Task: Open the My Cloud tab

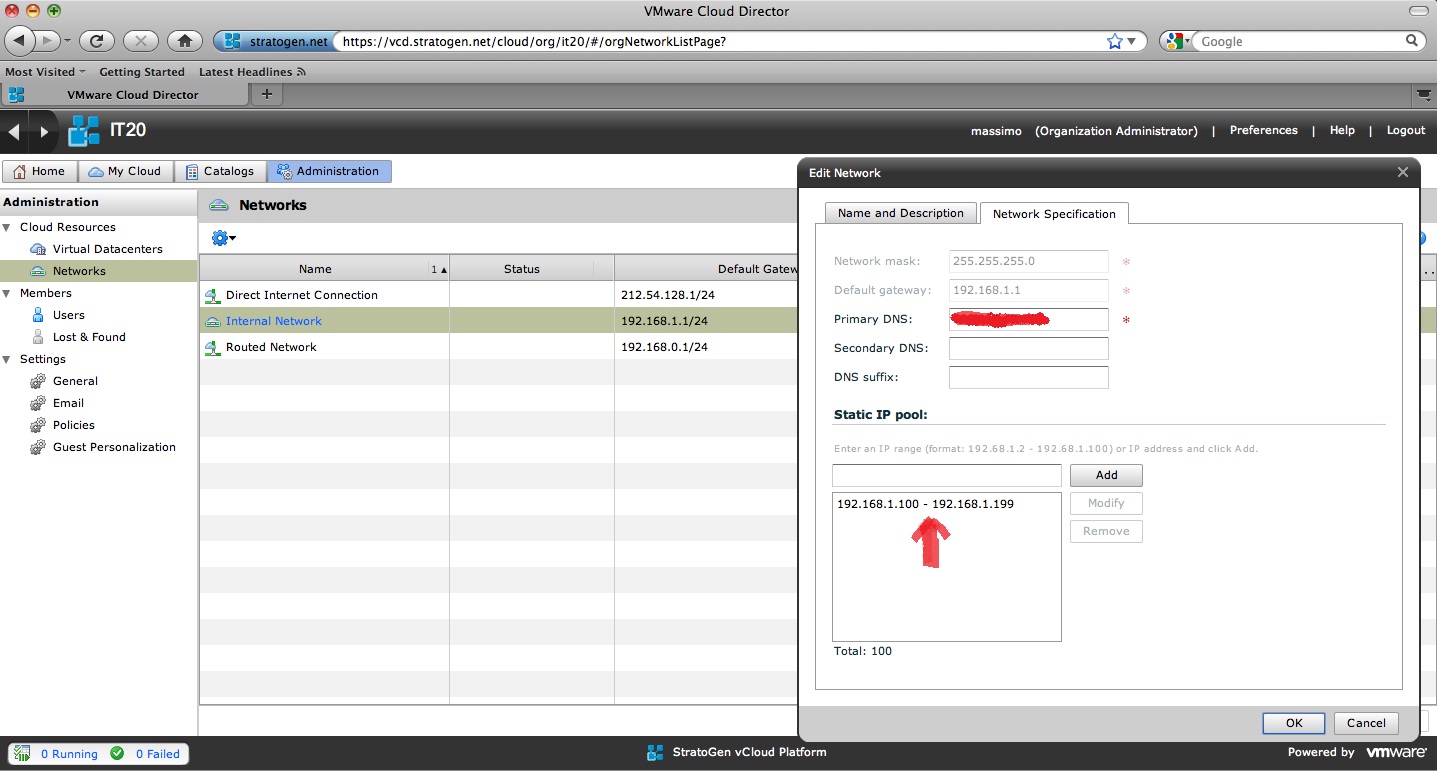Action: 125,171
